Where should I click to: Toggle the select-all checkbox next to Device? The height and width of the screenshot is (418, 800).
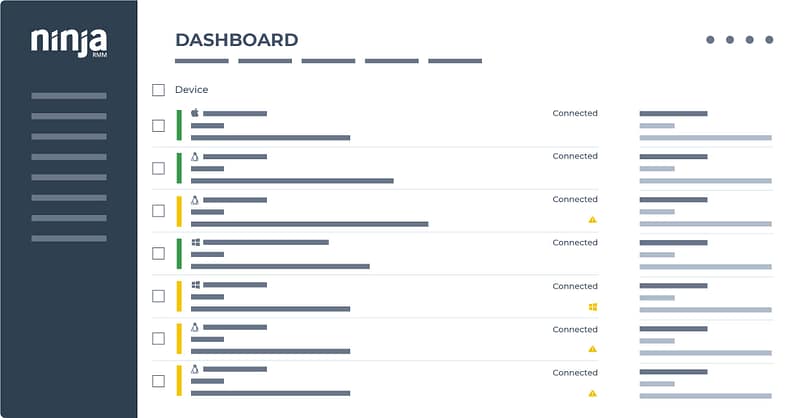pos(158,90)
